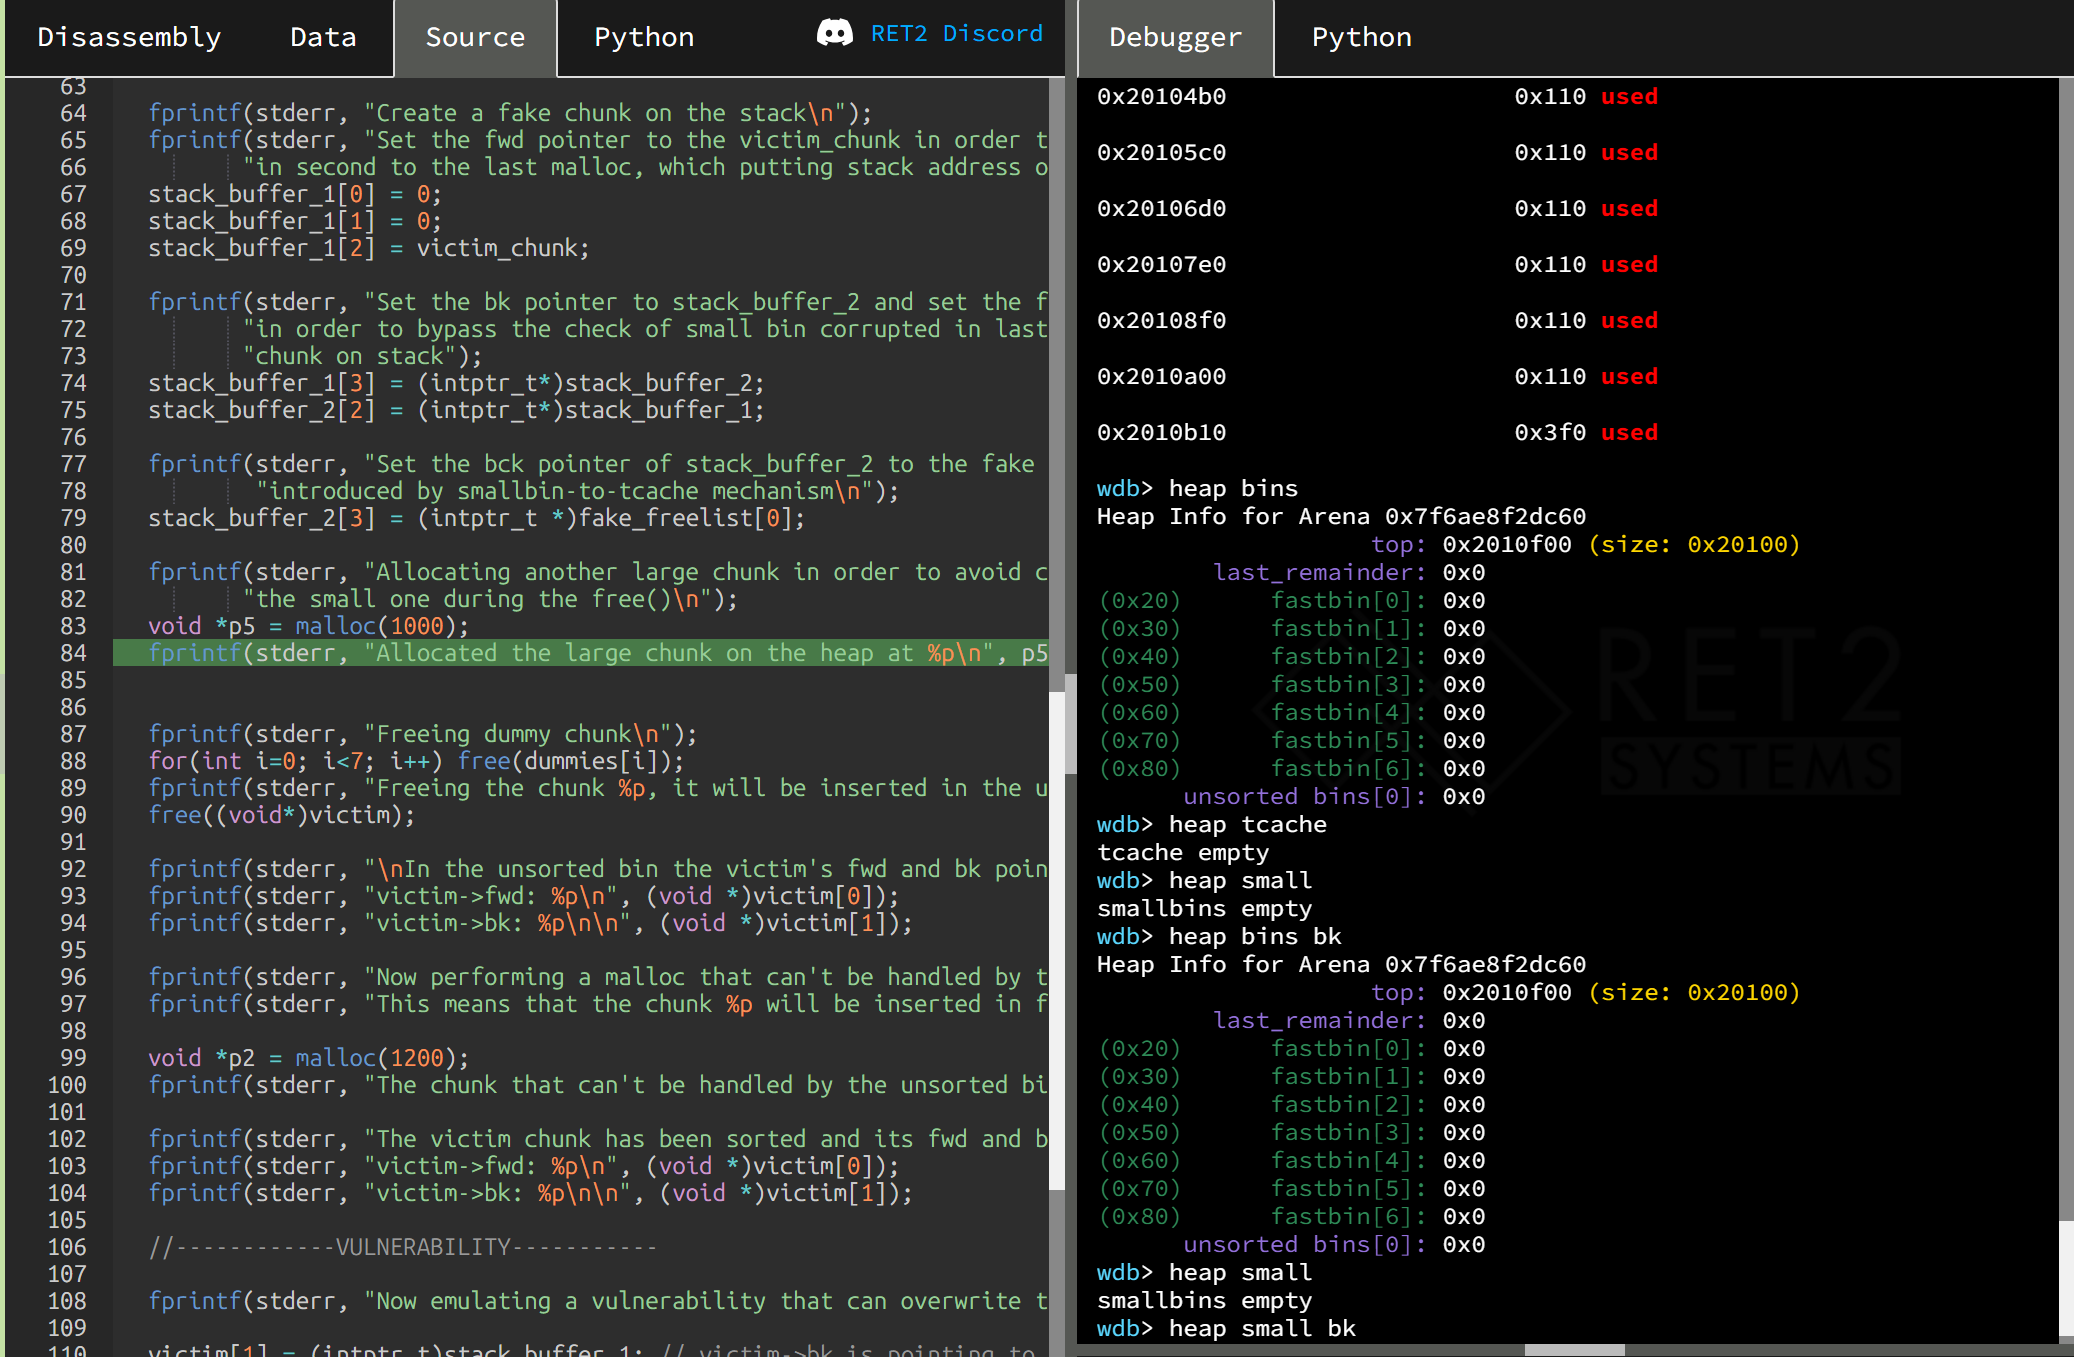This screenshot has height=1357, width=2074.
Task: Click the debugger horizontal scrollbar thumb
Action: tap(1574, 1350)
